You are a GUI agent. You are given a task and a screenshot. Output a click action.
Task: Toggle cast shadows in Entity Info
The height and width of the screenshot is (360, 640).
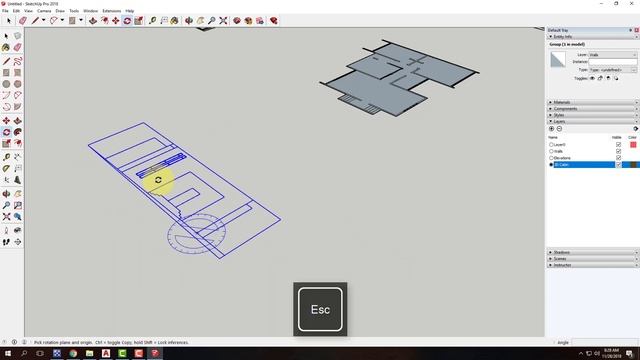coord(616,78)
